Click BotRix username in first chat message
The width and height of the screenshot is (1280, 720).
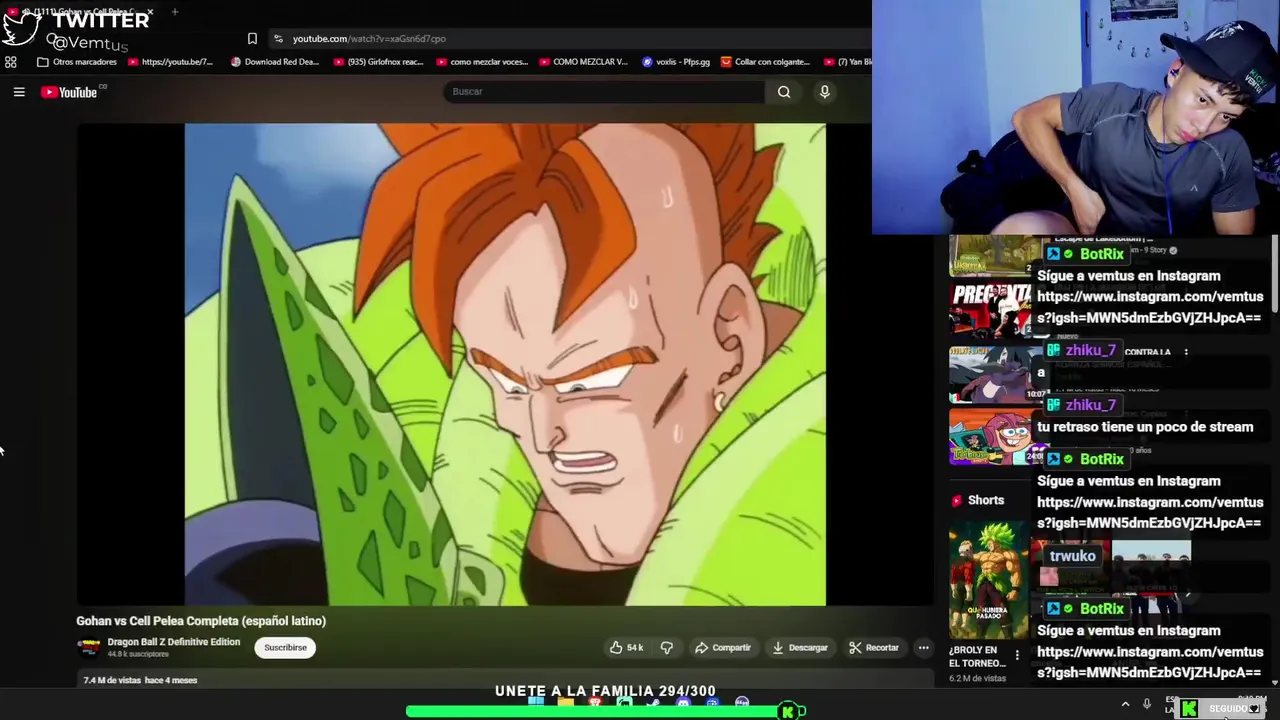coord(1102,254)
